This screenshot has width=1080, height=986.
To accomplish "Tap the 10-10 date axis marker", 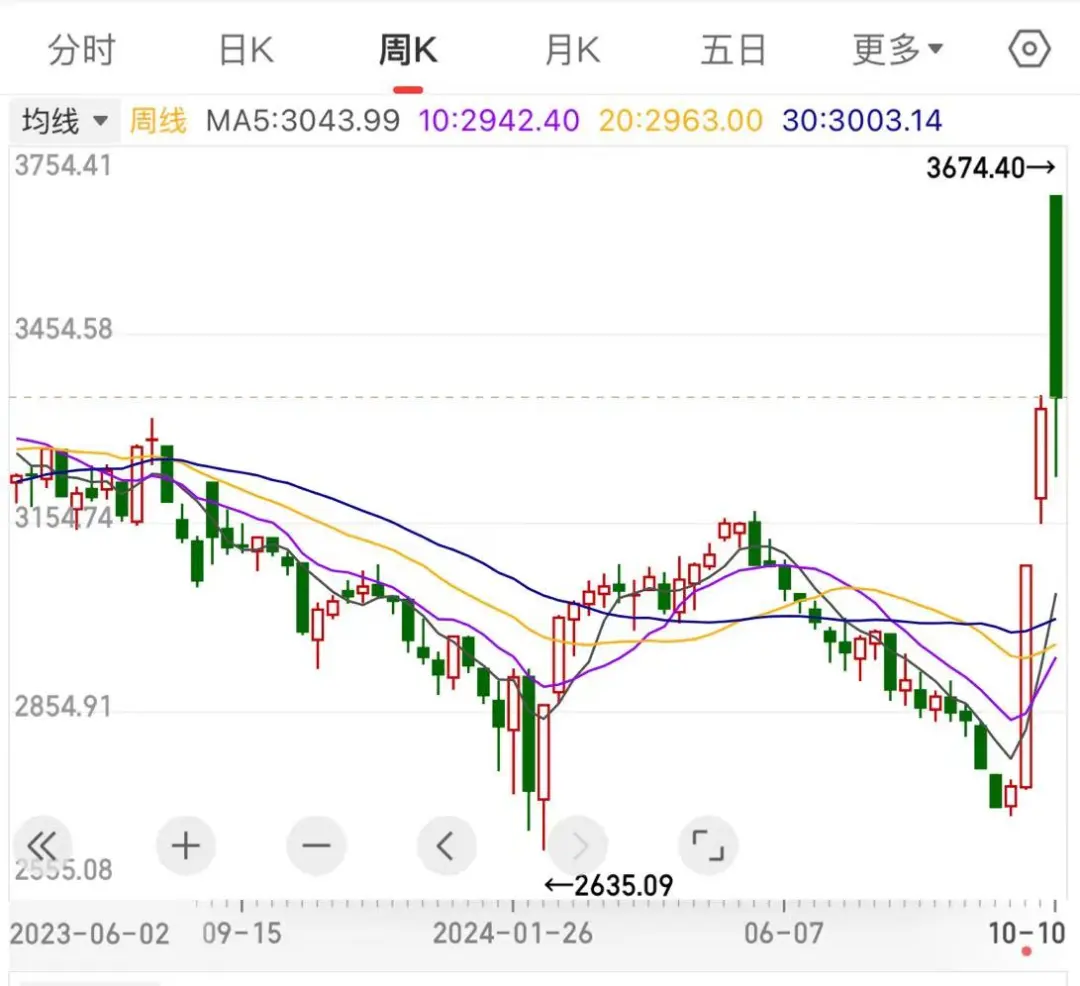I will pyautogui.click(x=1026, y=934).
